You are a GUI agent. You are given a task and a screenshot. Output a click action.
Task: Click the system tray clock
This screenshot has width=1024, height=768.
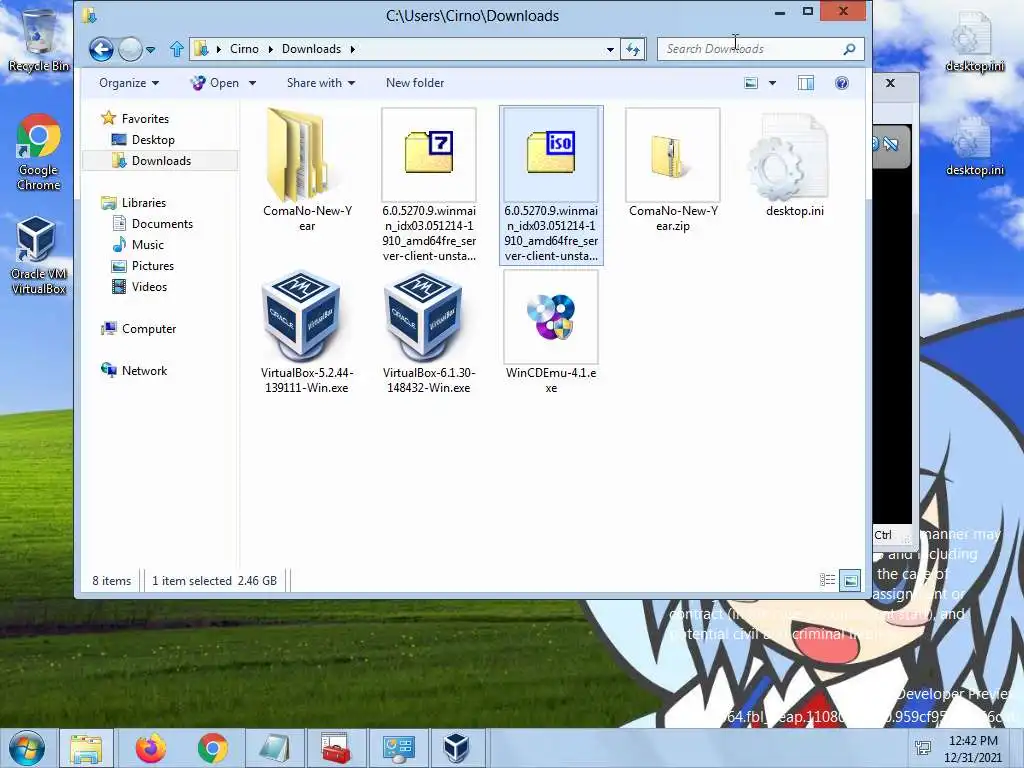tap(973, 749)
